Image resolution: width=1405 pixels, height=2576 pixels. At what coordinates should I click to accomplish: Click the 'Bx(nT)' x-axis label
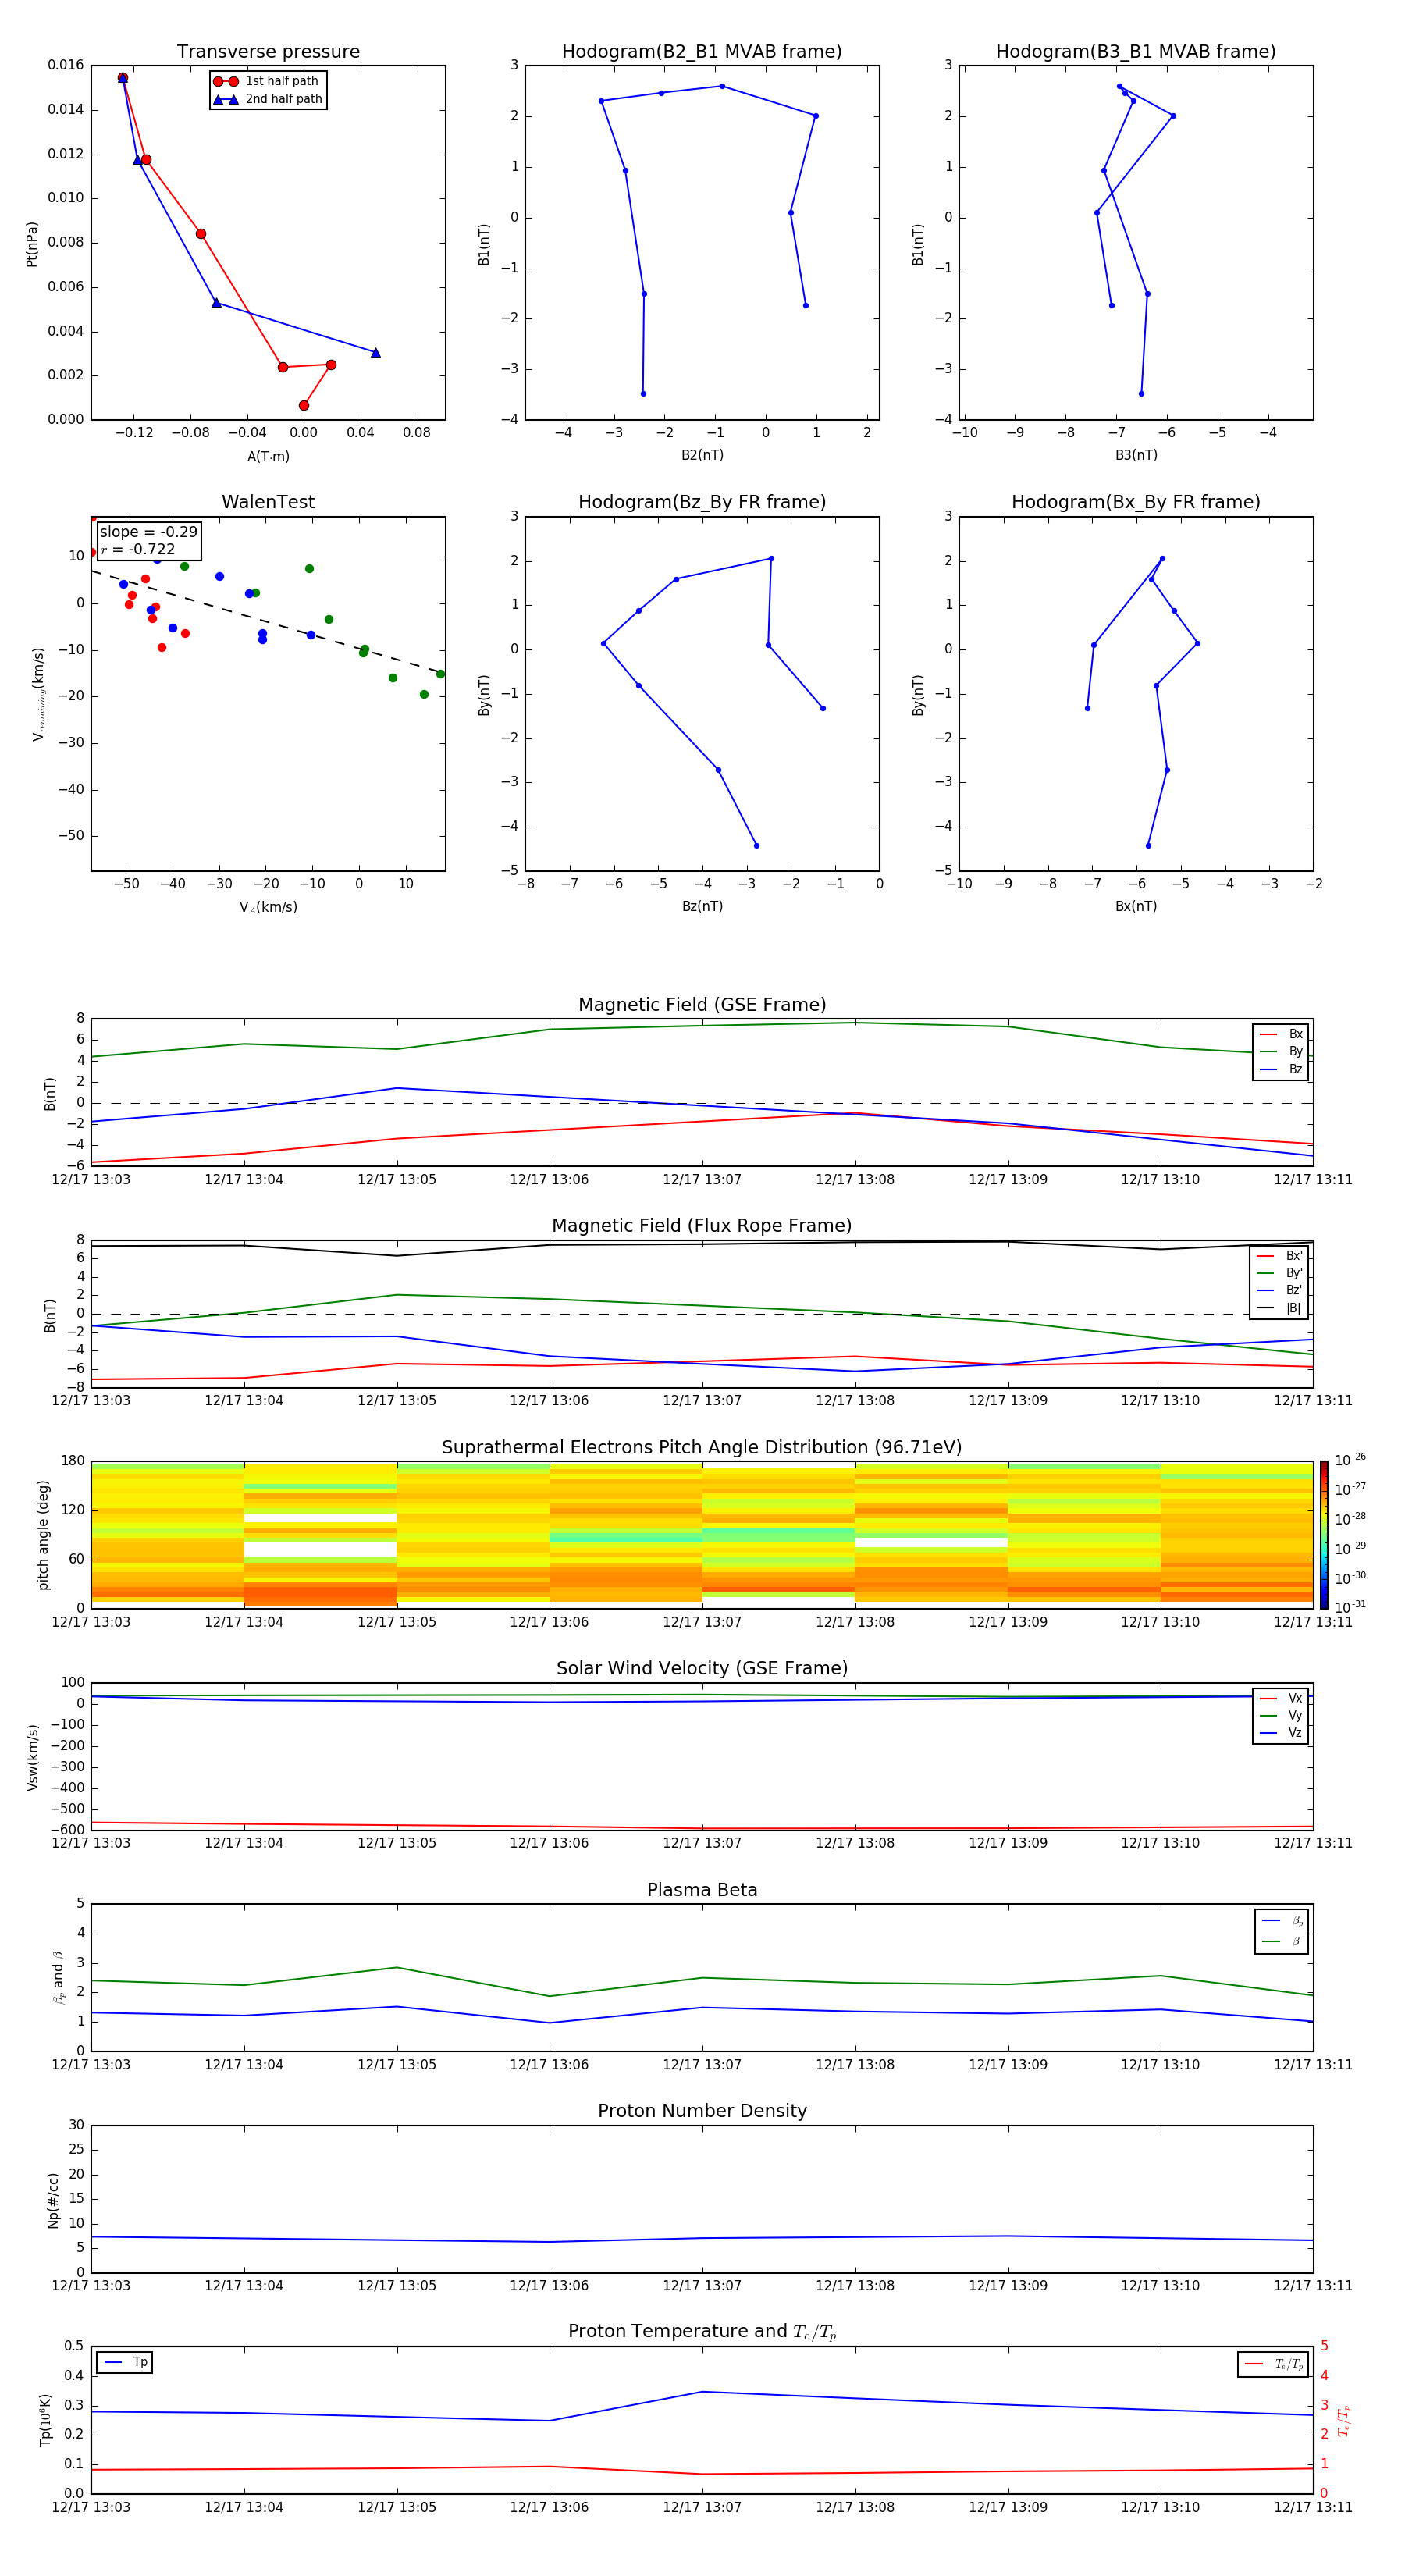point(1136,907)
